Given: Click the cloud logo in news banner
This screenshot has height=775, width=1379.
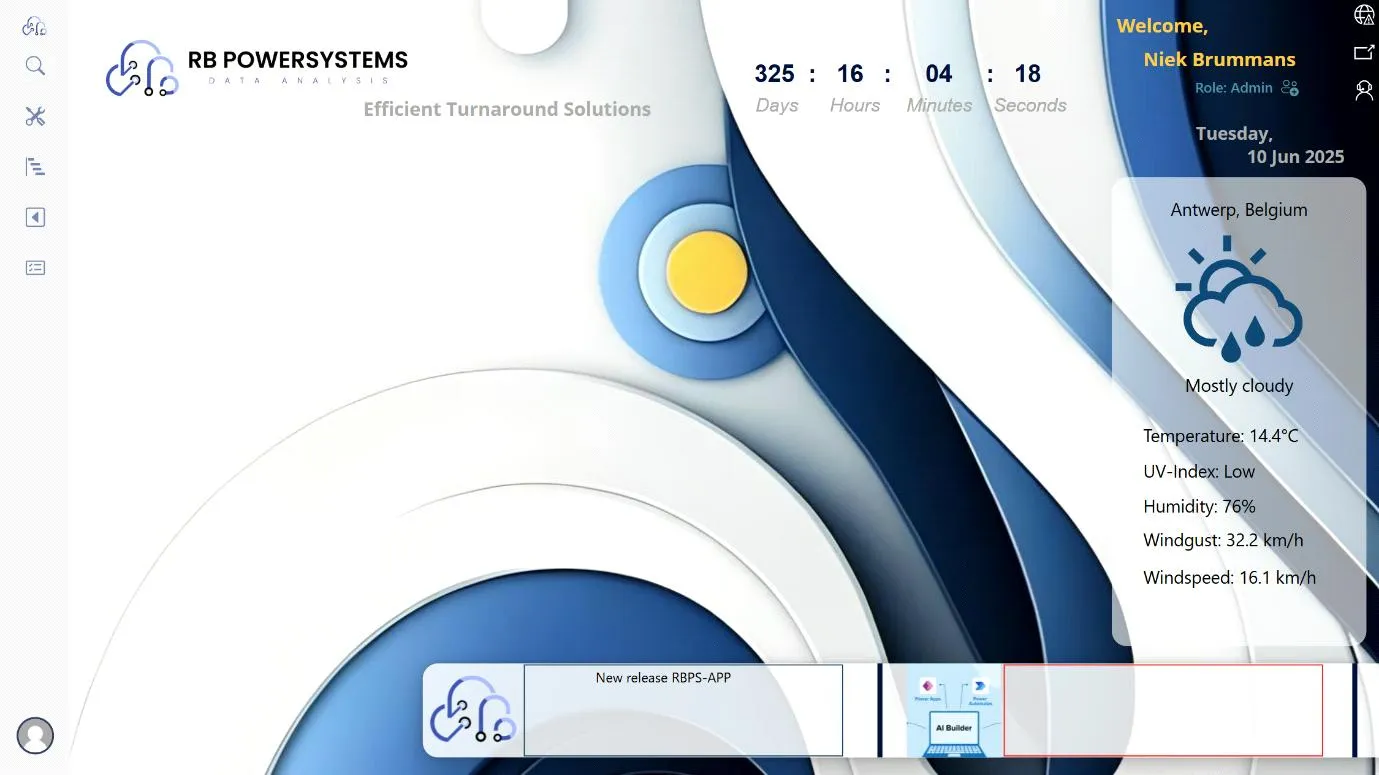Looking at the screenshot, I should click(x=473, y=709).
